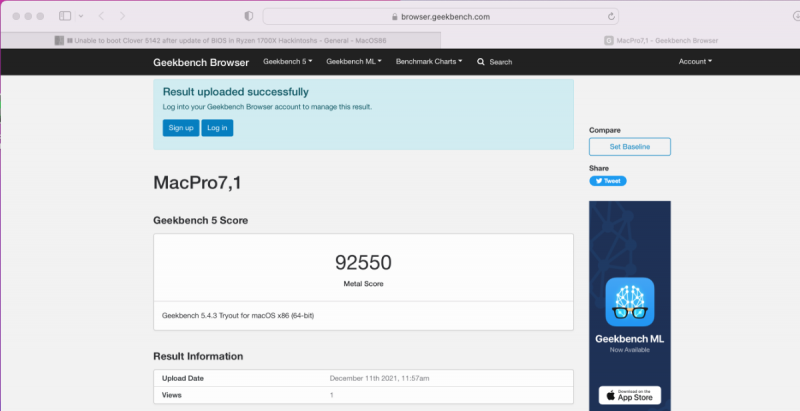Click the Search magnifier icon
The image size is (800, 411).
[x=481, y=62]
